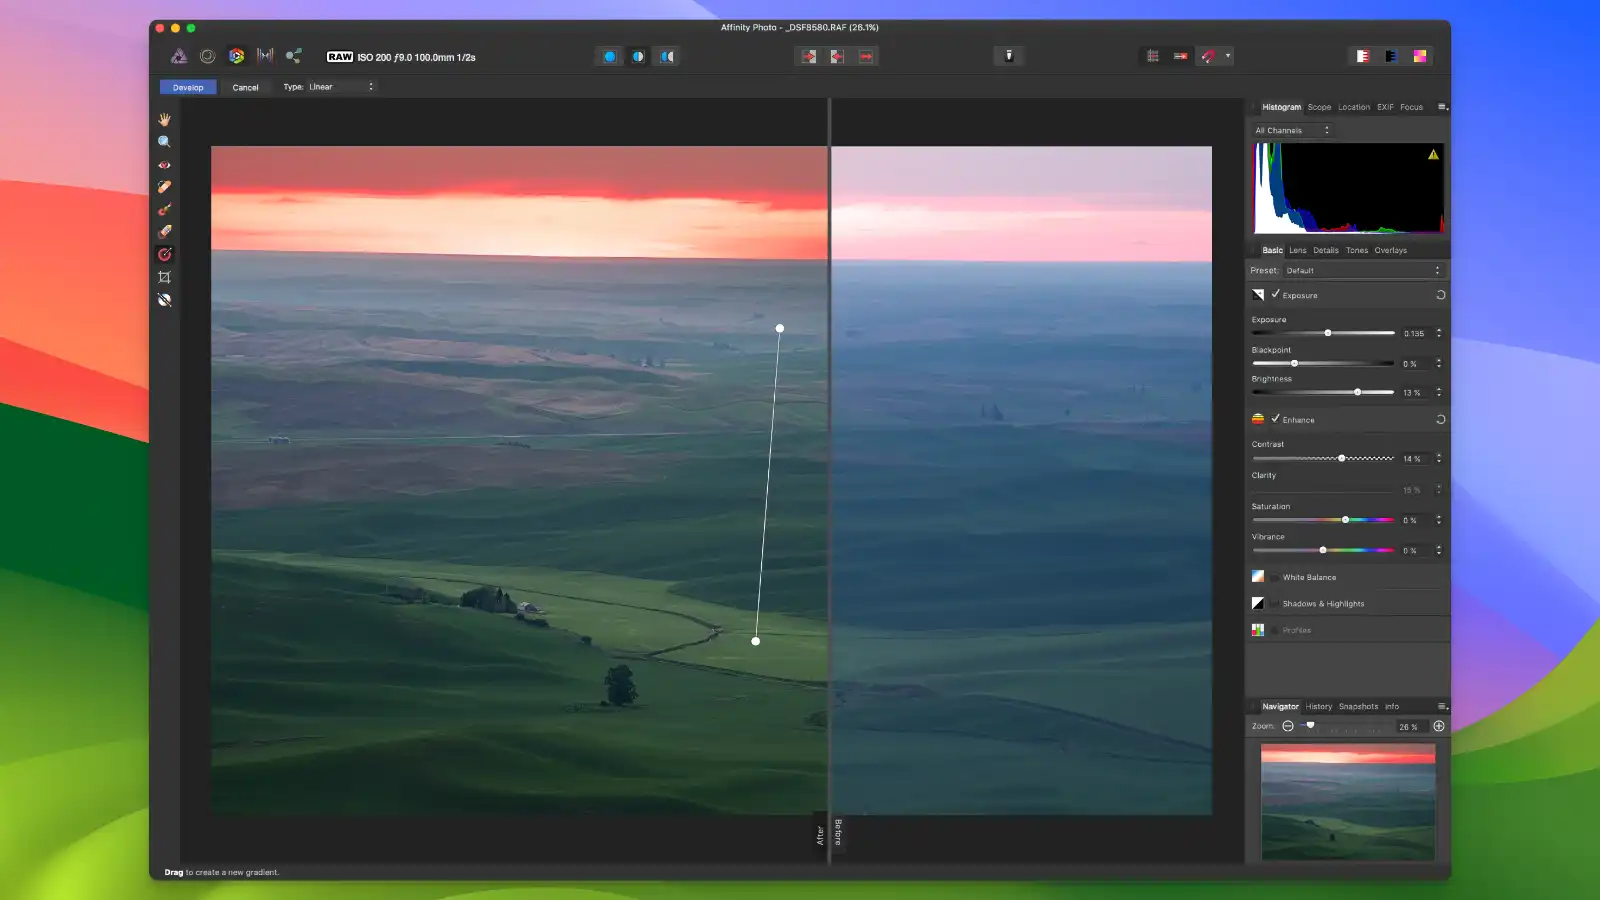Open the All Channels histogram selector
Screen dimensions: 1600x900
point(1290,130)
